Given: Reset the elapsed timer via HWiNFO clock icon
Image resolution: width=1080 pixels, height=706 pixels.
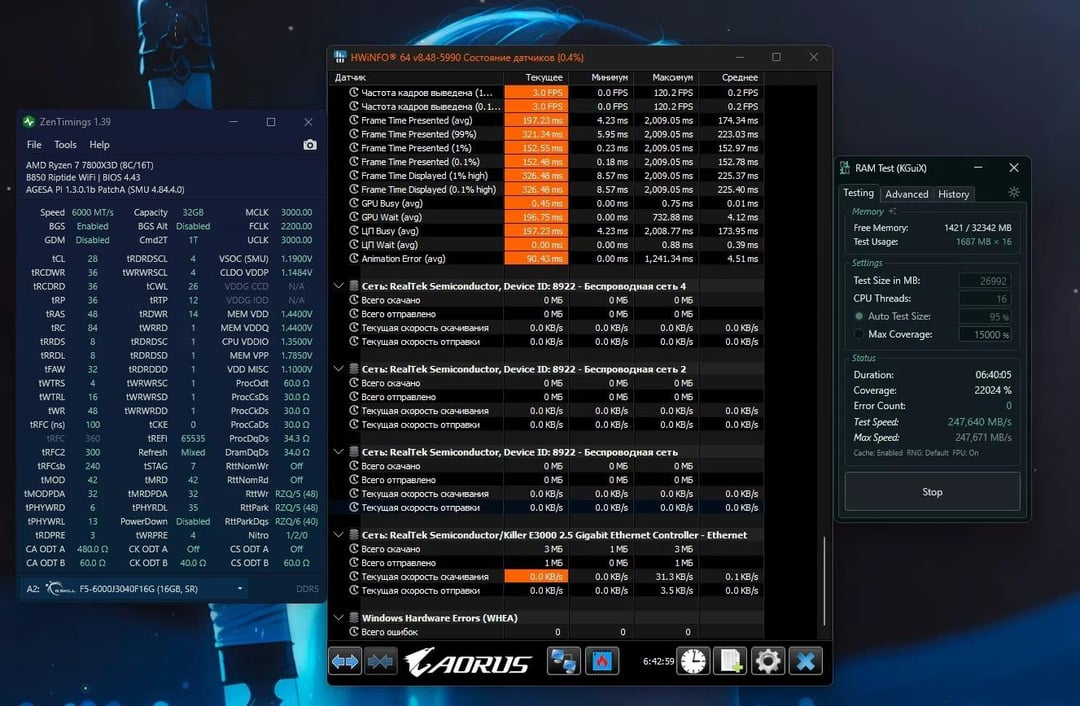Looking at the screenshot, I should pos(693,661).
